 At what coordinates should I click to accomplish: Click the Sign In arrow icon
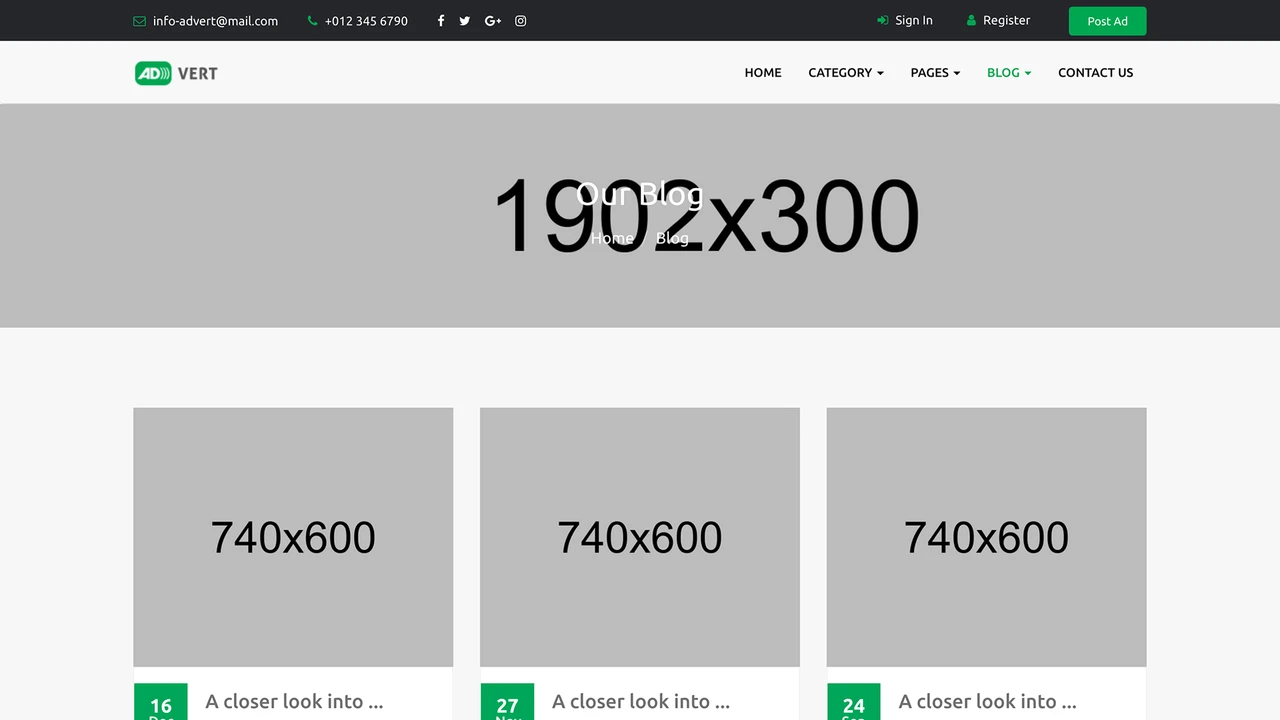pos(882,20)
